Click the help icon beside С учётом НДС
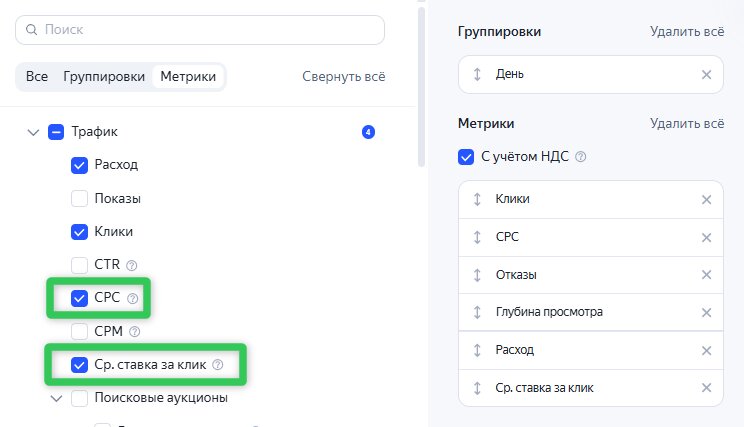Viewport: 744px width, 427px height. tap(580, 157)
